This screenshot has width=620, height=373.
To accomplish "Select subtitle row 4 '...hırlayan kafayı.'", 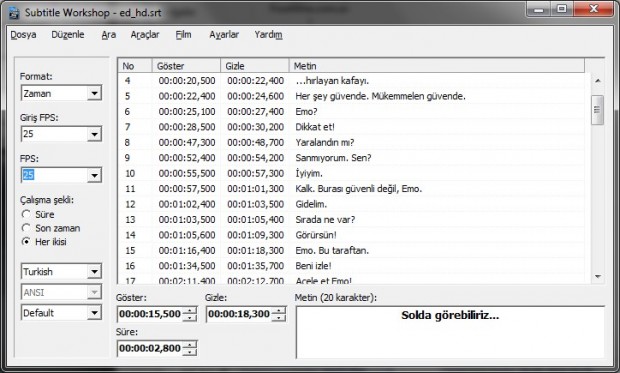I will click(x=351, y=81).
